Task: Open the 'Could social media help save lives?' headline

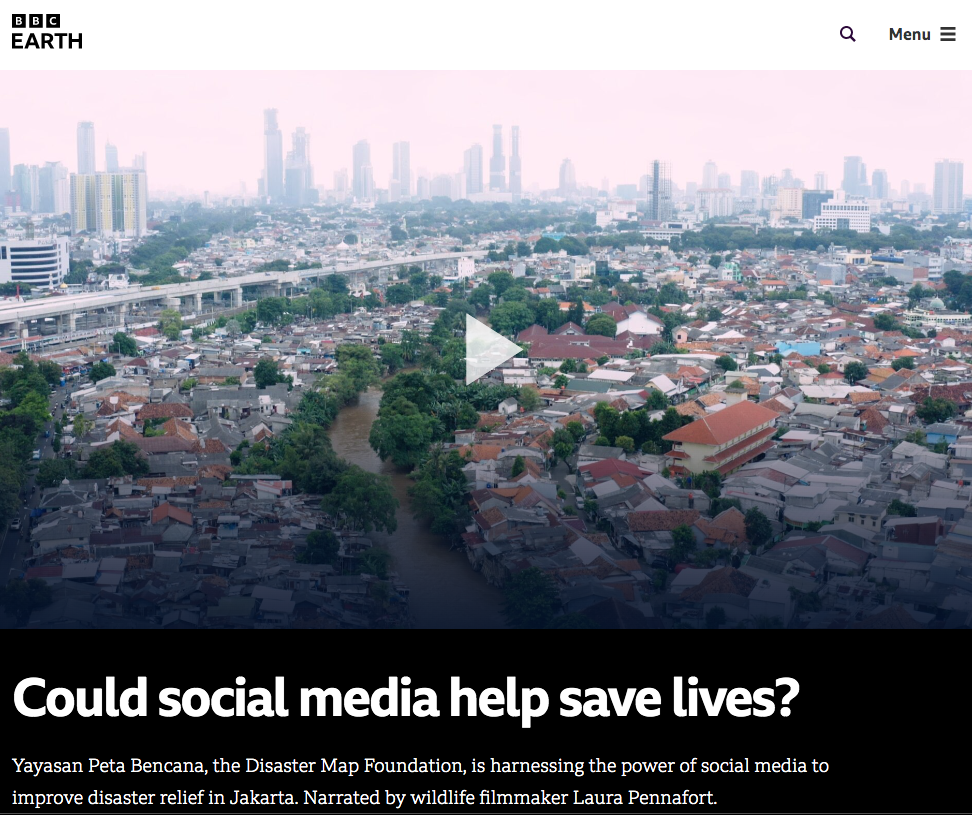Action: tap(406, 698)
